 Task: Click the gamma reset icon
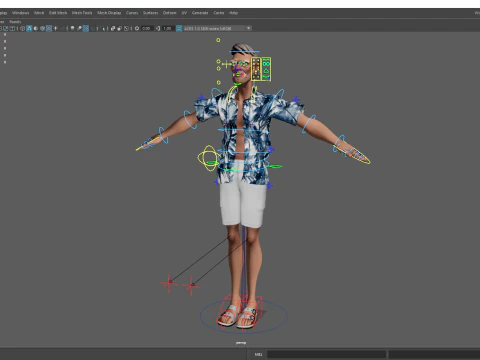click(x=158, y=28)
